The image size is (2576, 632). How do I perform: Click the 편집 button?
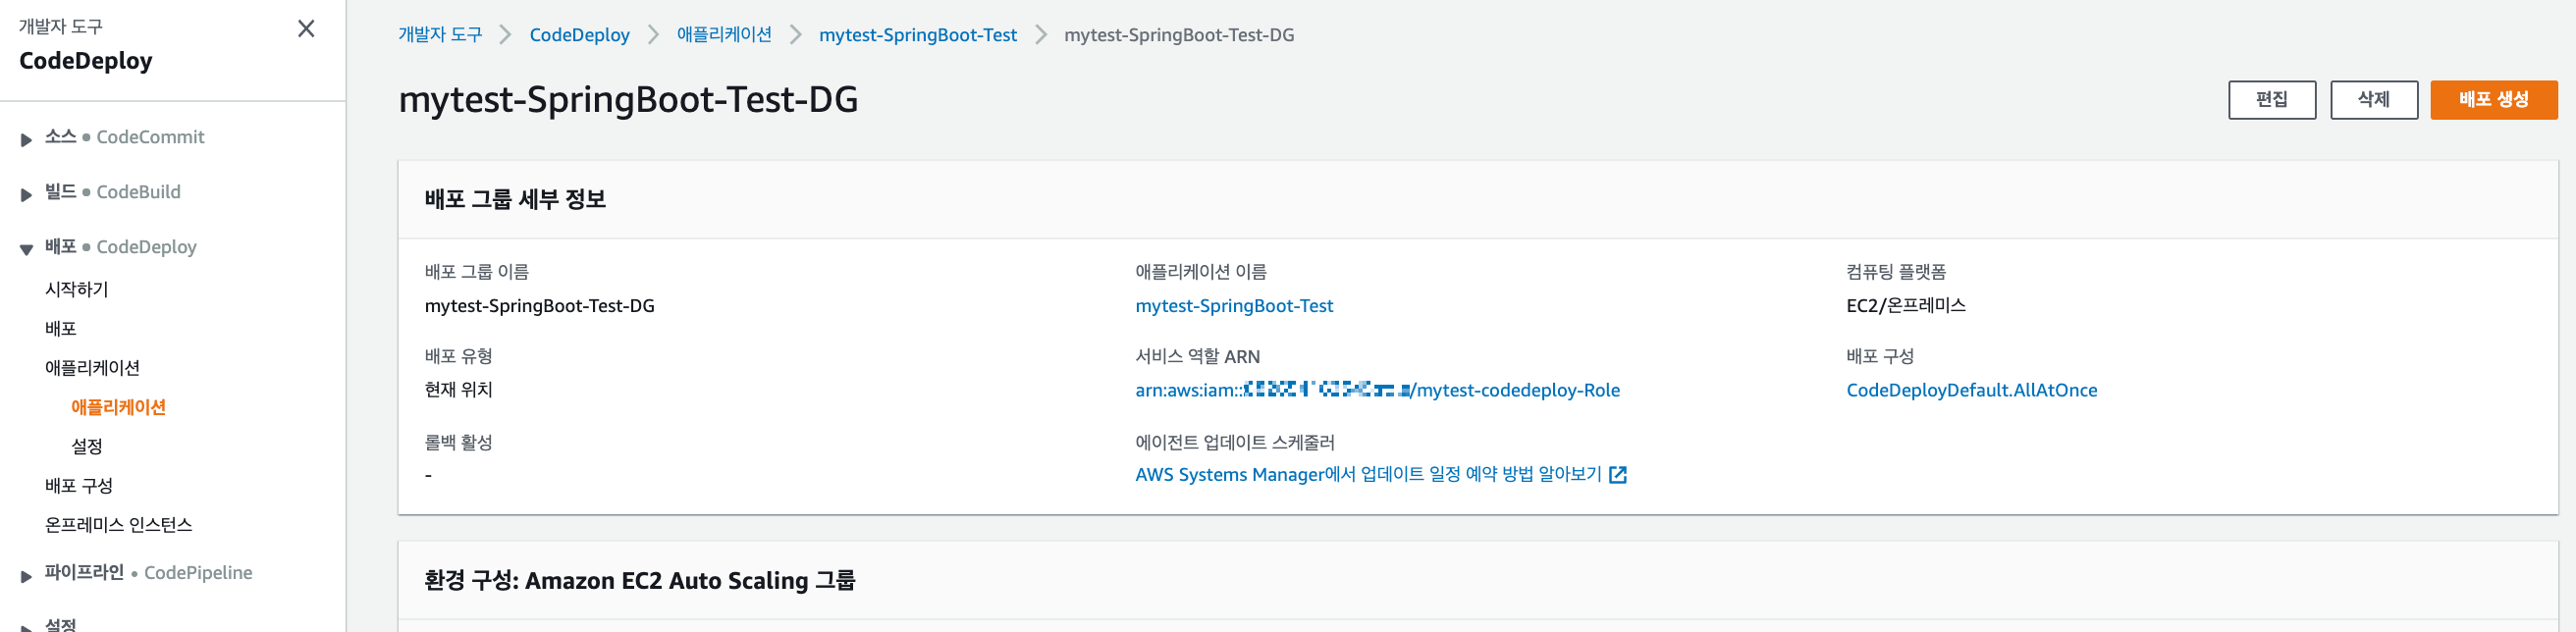(2271, 100)
